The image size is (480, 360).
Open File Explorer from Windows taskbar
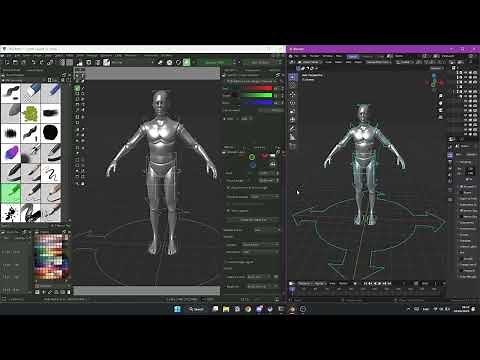click(x=226, y=309)
